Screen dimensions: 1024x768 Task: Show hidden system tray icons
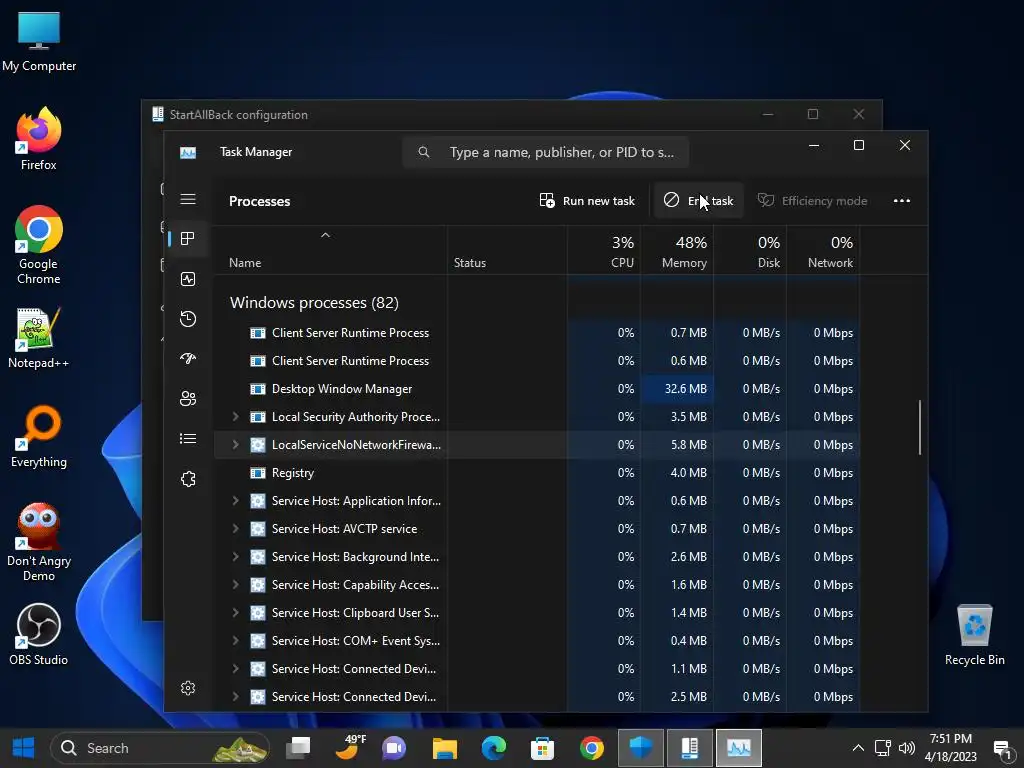(858, 748)
